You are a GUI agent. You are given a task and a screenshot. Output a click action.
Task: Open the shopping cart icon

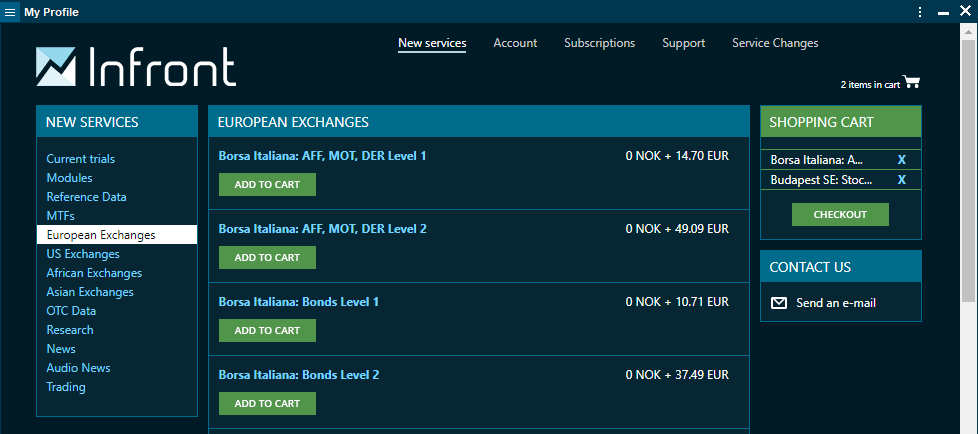coord(911,83)
